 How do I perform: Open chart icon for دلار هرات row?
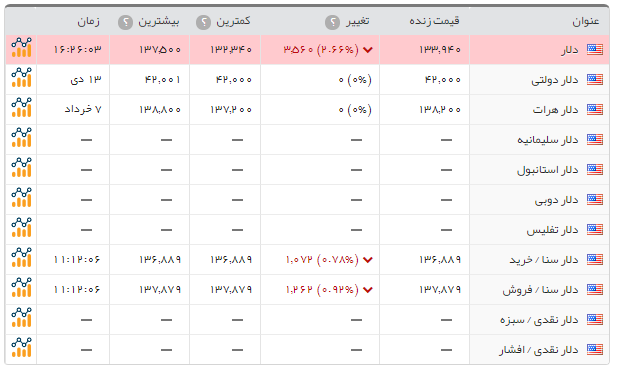pyautogui.click(x=21, y=108)
